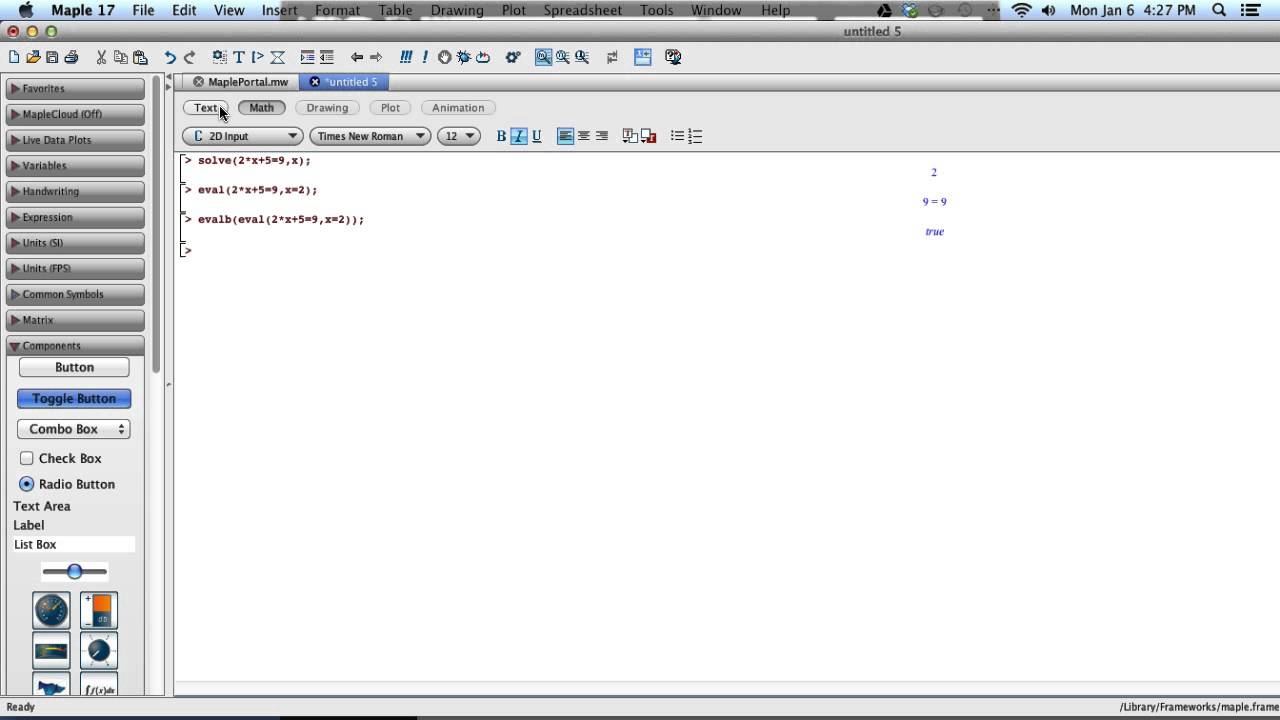Tick the Check Box component
This screenshot has width=1280, height=720.
[x=27, y=458]
